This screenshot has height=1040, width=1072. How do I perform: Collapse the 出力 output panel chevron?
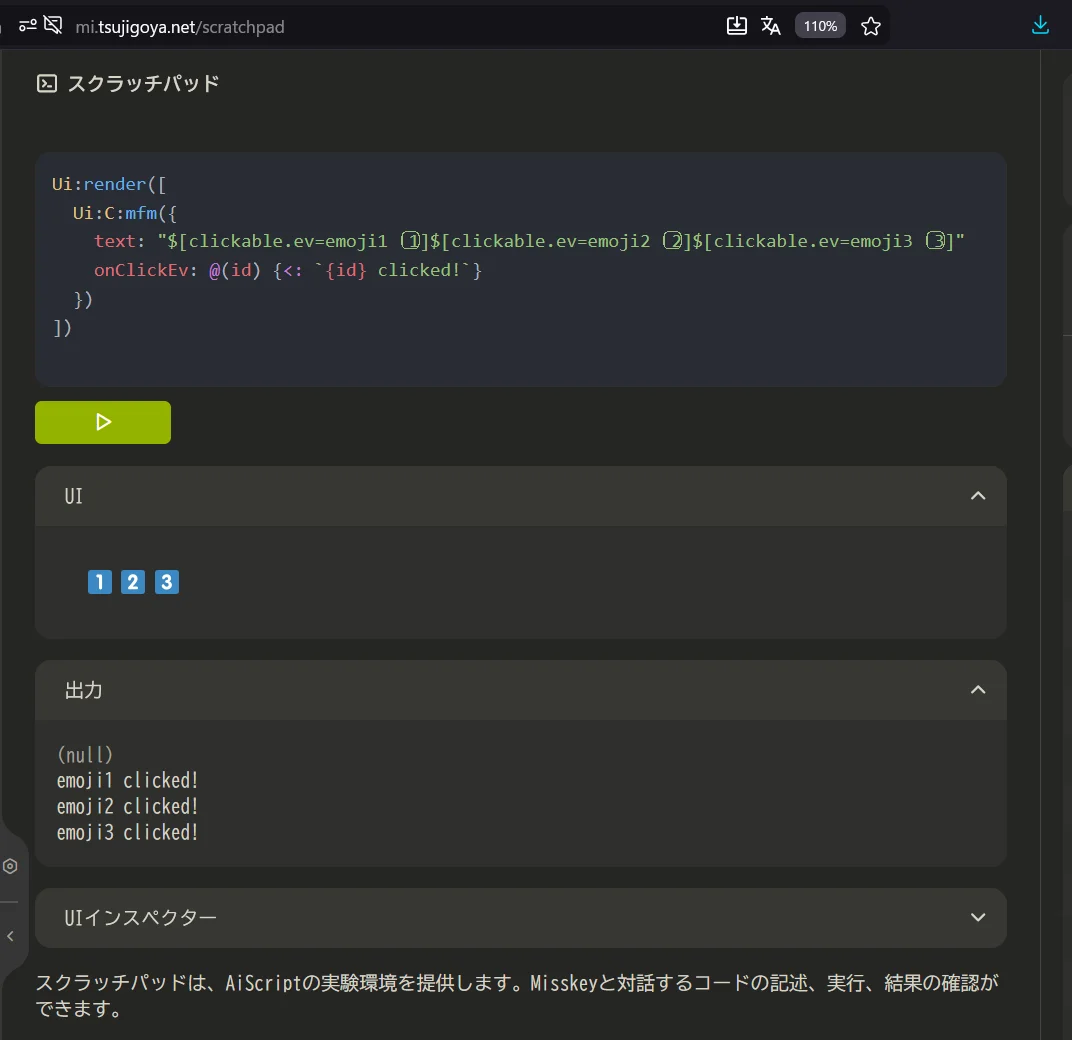tap(978, 690)
